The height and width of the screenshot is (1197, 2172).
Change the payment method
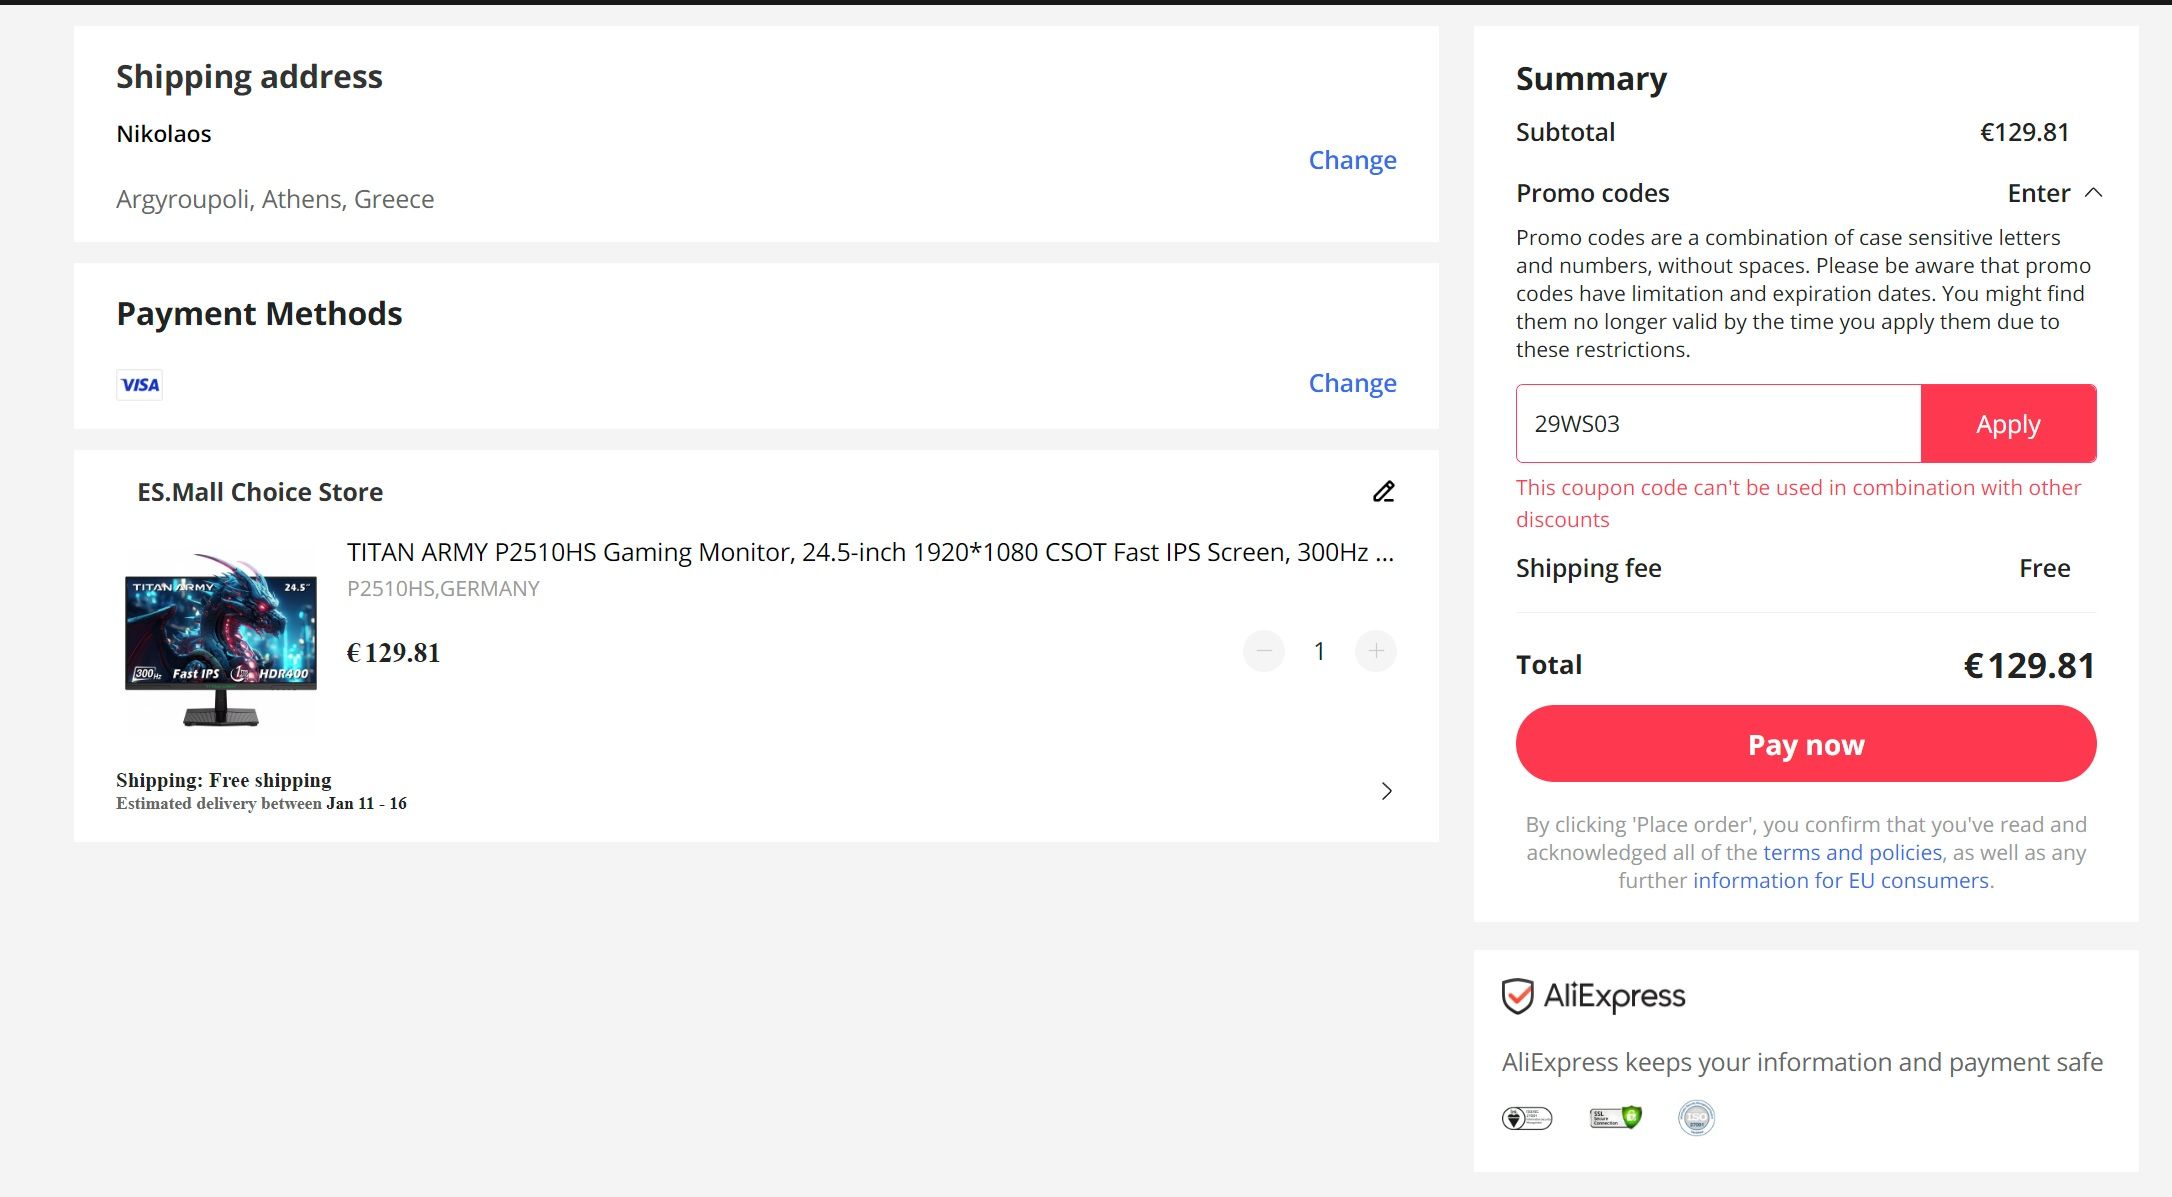pyautogui.click(x=1352, y=383)
